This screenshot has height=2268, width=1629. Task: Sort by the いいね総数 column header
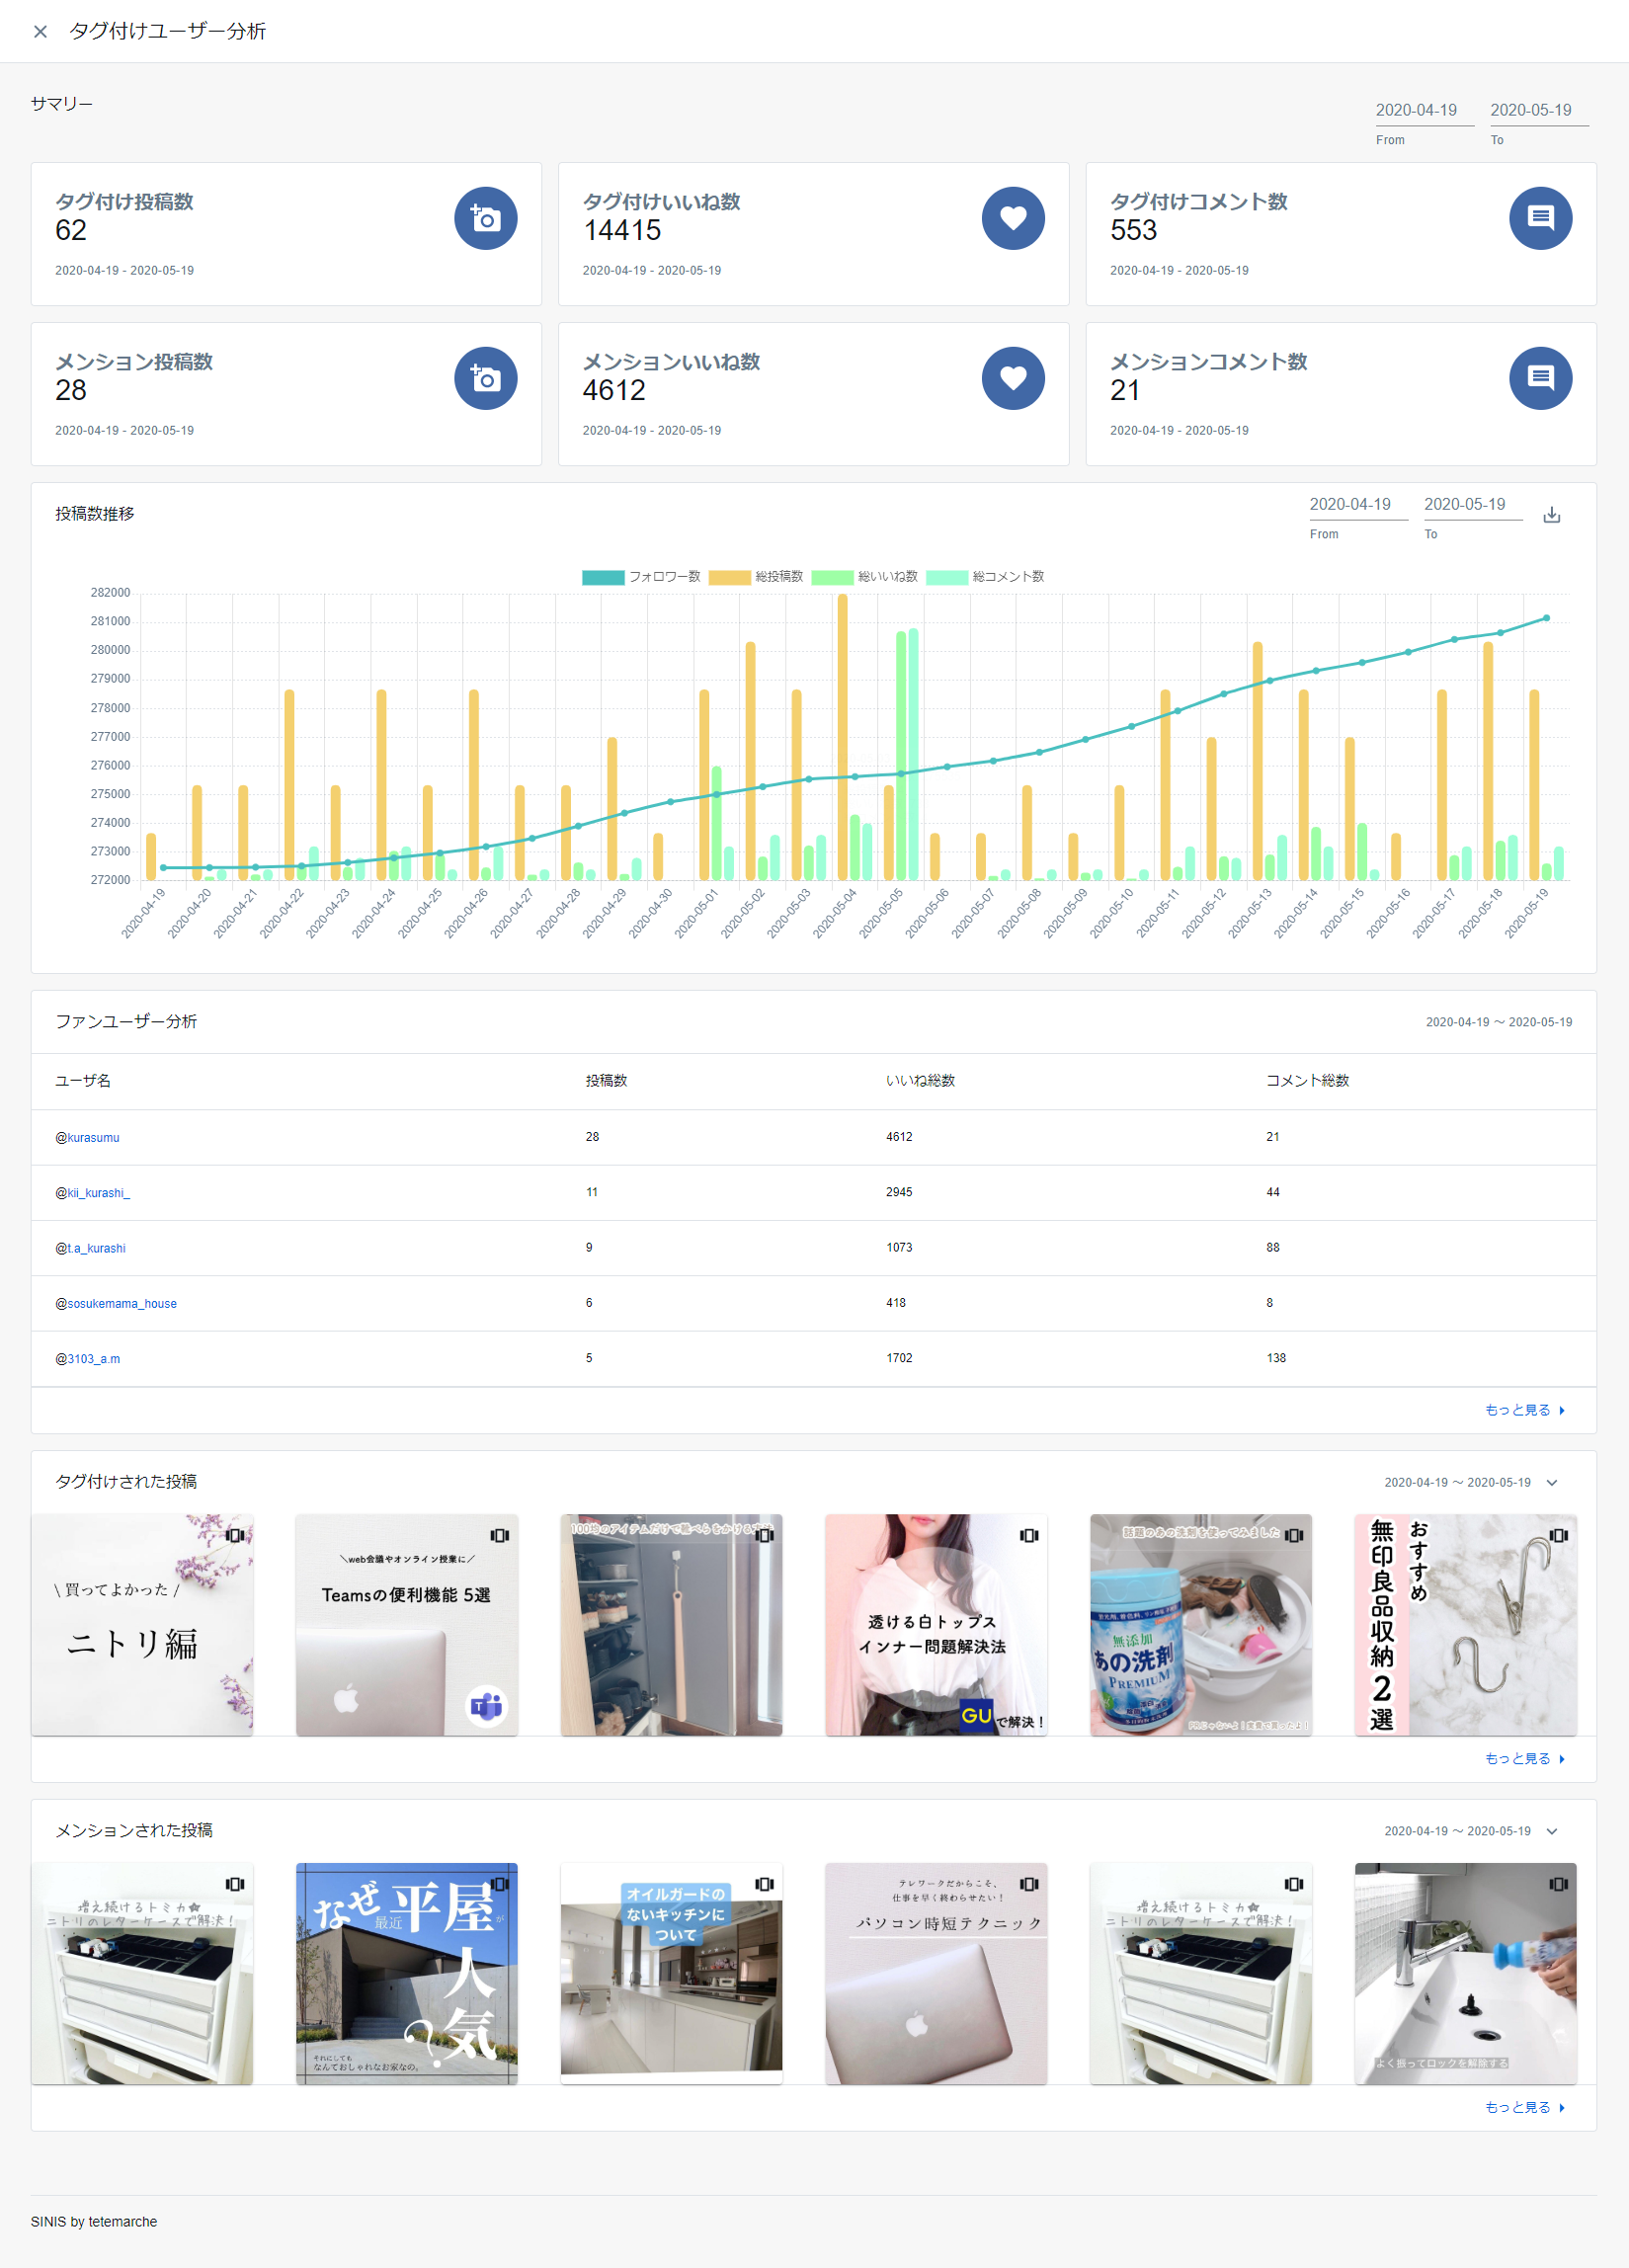click(x=920, y=1081)
